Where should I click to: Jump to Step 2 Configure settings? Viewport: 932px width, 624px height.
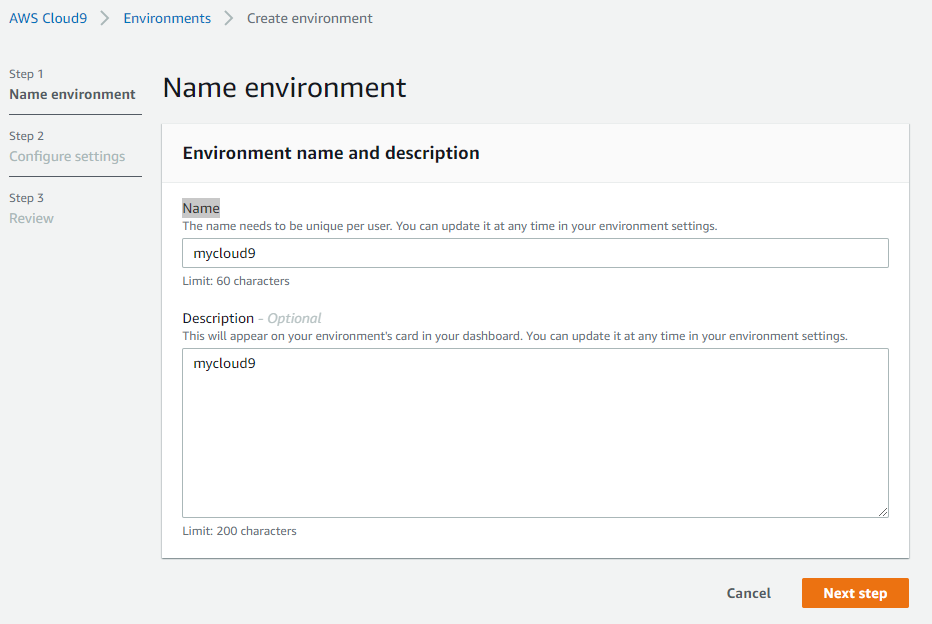pos(67,156)
